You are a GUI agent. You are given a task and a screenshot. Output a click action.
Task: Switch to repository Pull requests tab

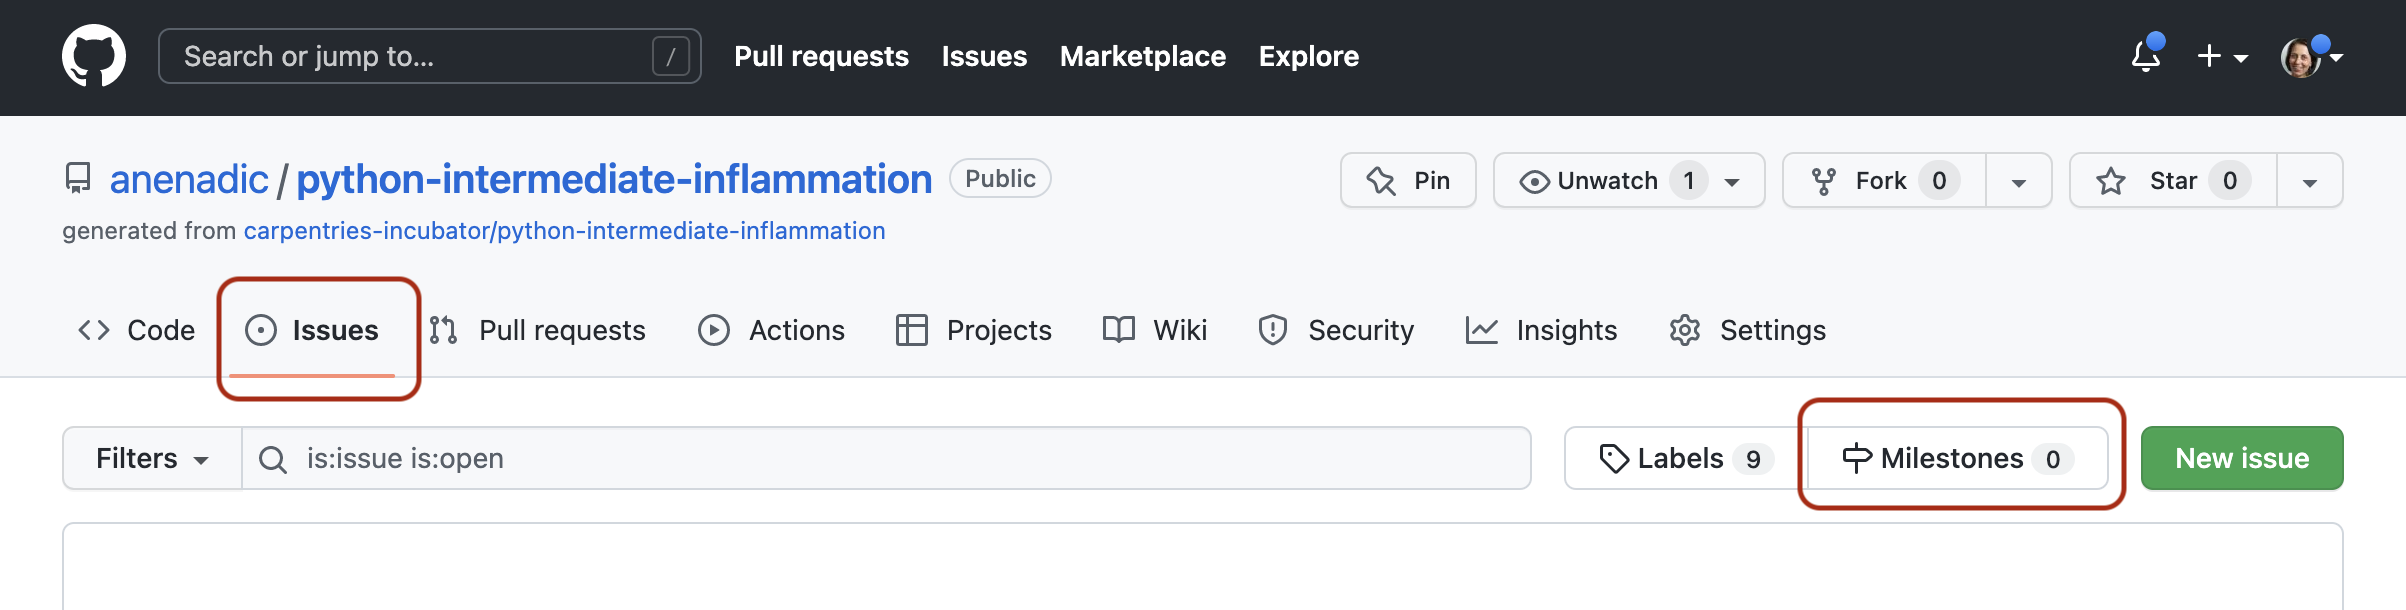(538, 330)
